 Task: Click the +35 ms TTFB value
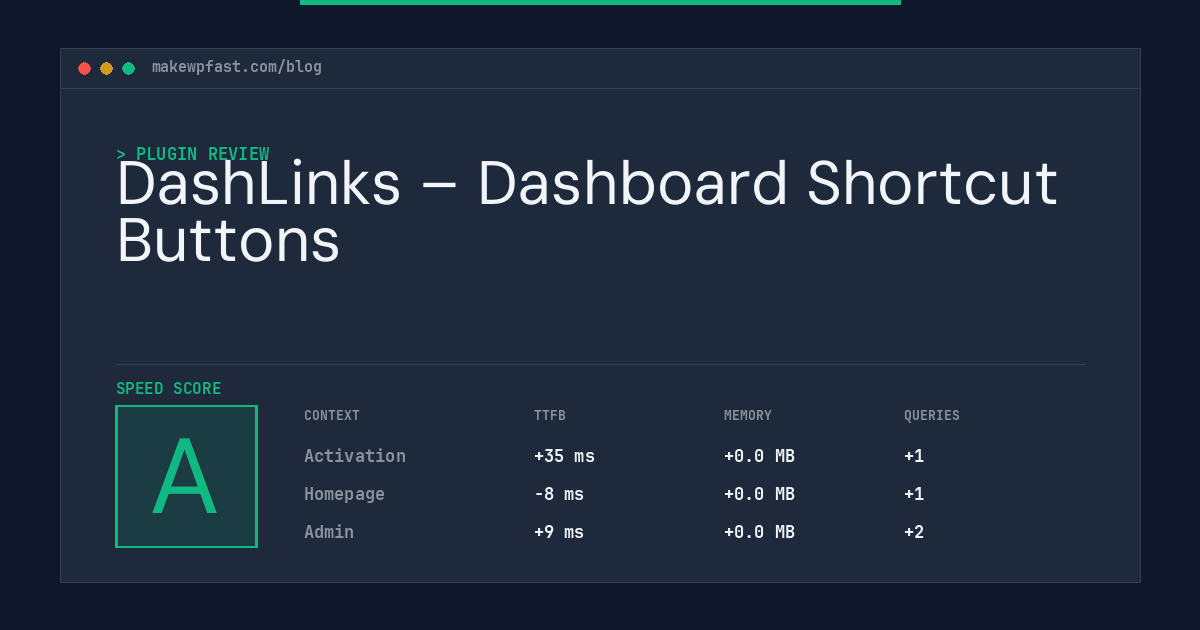tap(564, 456)
